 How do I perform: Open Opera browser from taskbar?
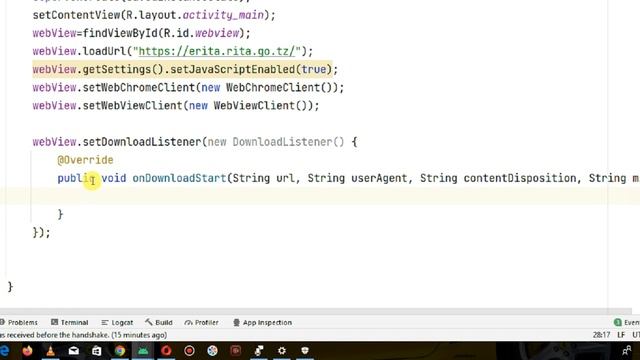point(166,351)
